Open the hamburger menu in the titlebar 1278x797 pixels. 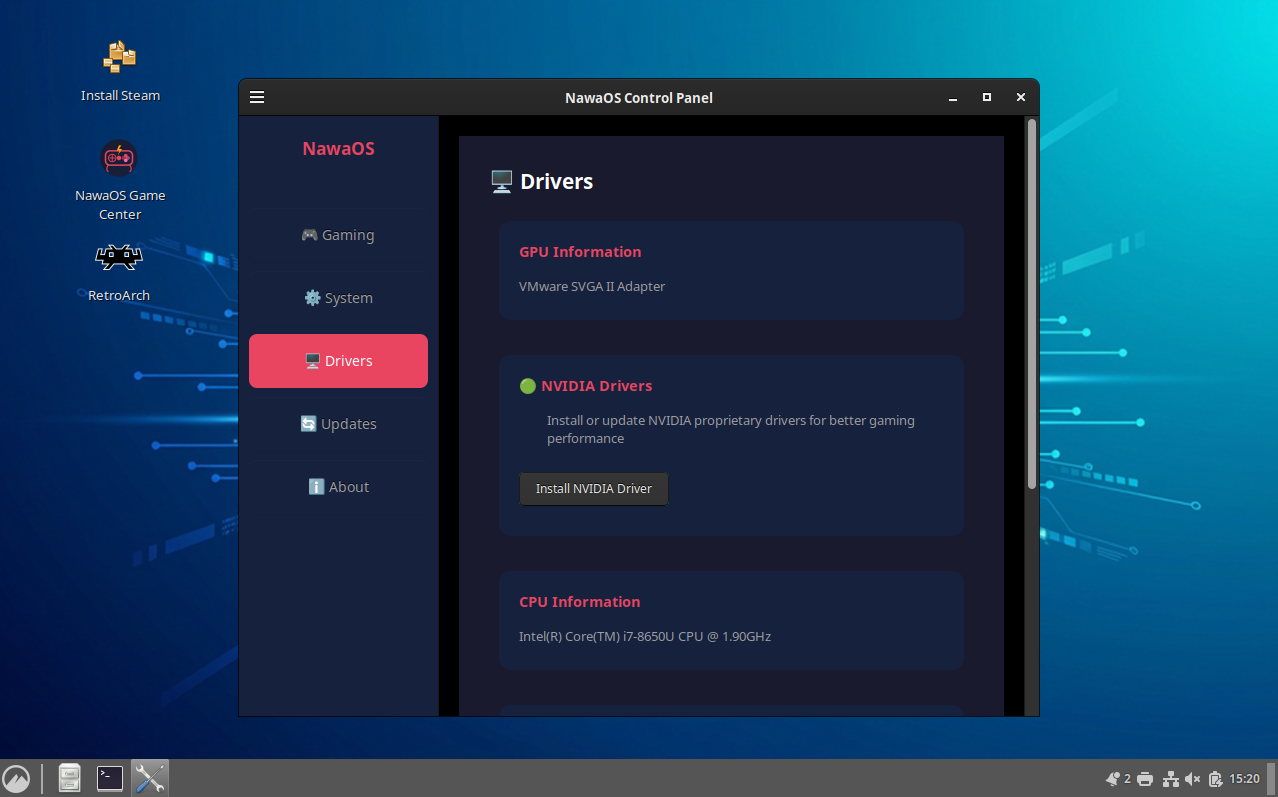click(257, 96)
